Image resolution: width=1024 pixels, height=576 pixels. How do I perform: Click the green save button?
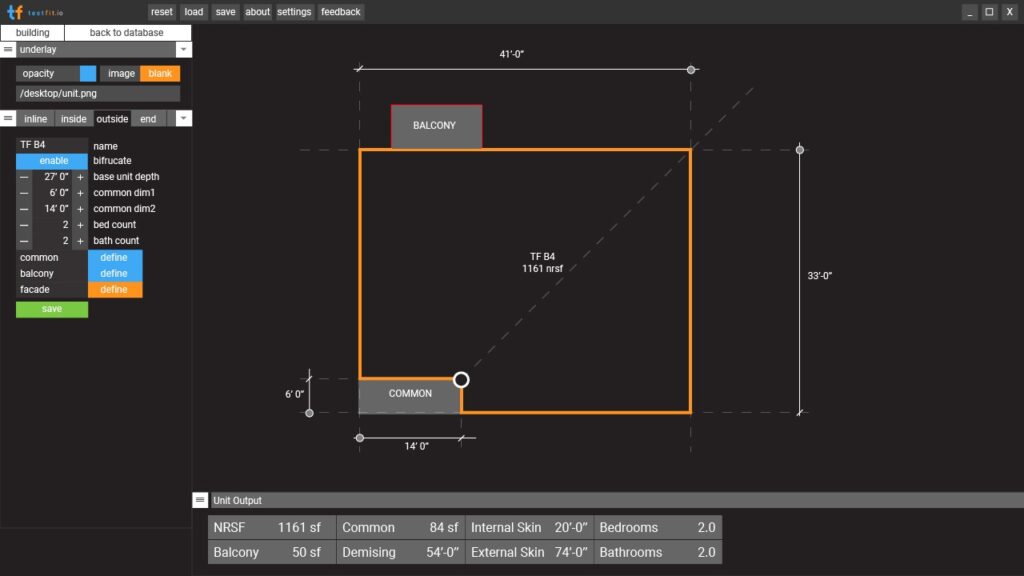52,309
